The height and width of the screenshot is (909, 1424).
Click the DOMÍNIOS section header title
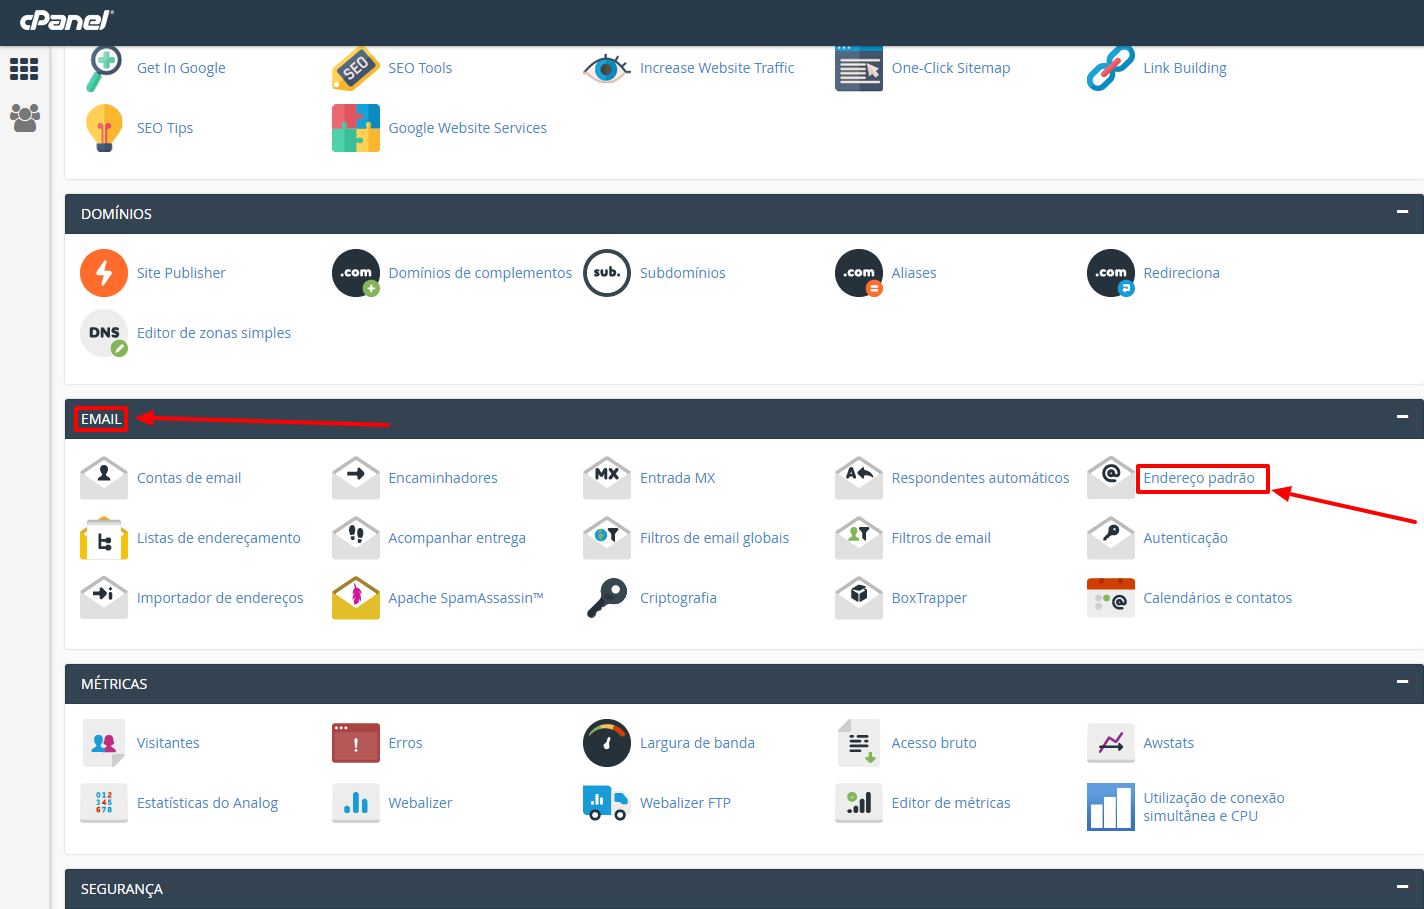click(116, 214)
